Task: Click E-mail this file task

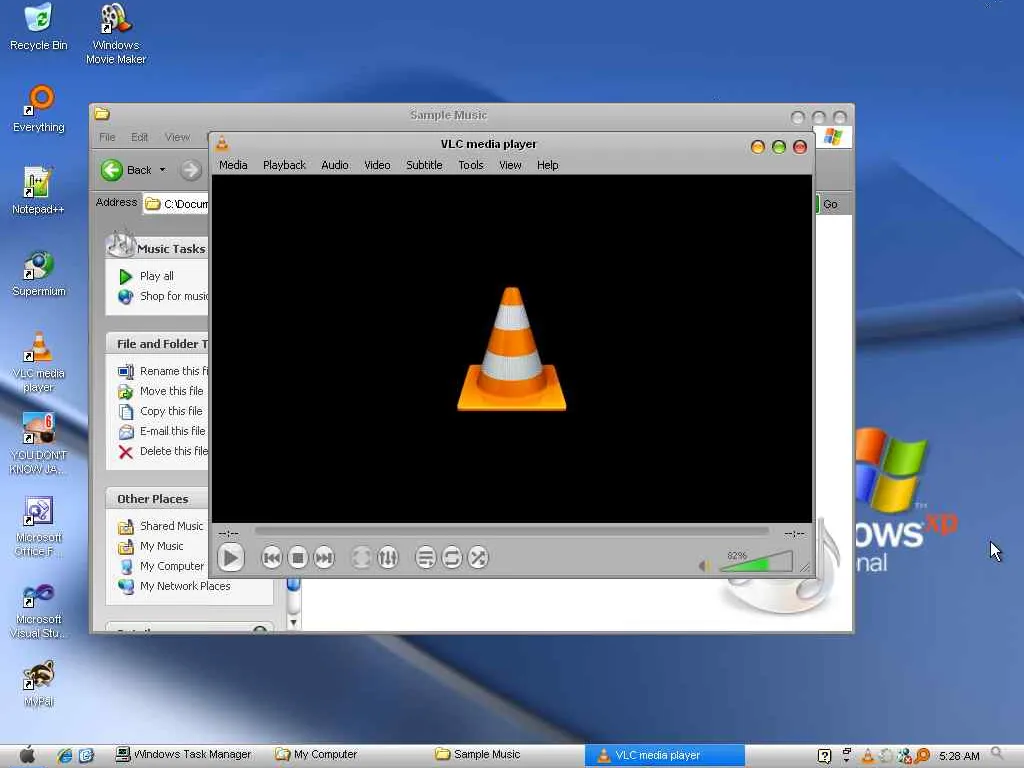Action: click(x=162, y=431)
